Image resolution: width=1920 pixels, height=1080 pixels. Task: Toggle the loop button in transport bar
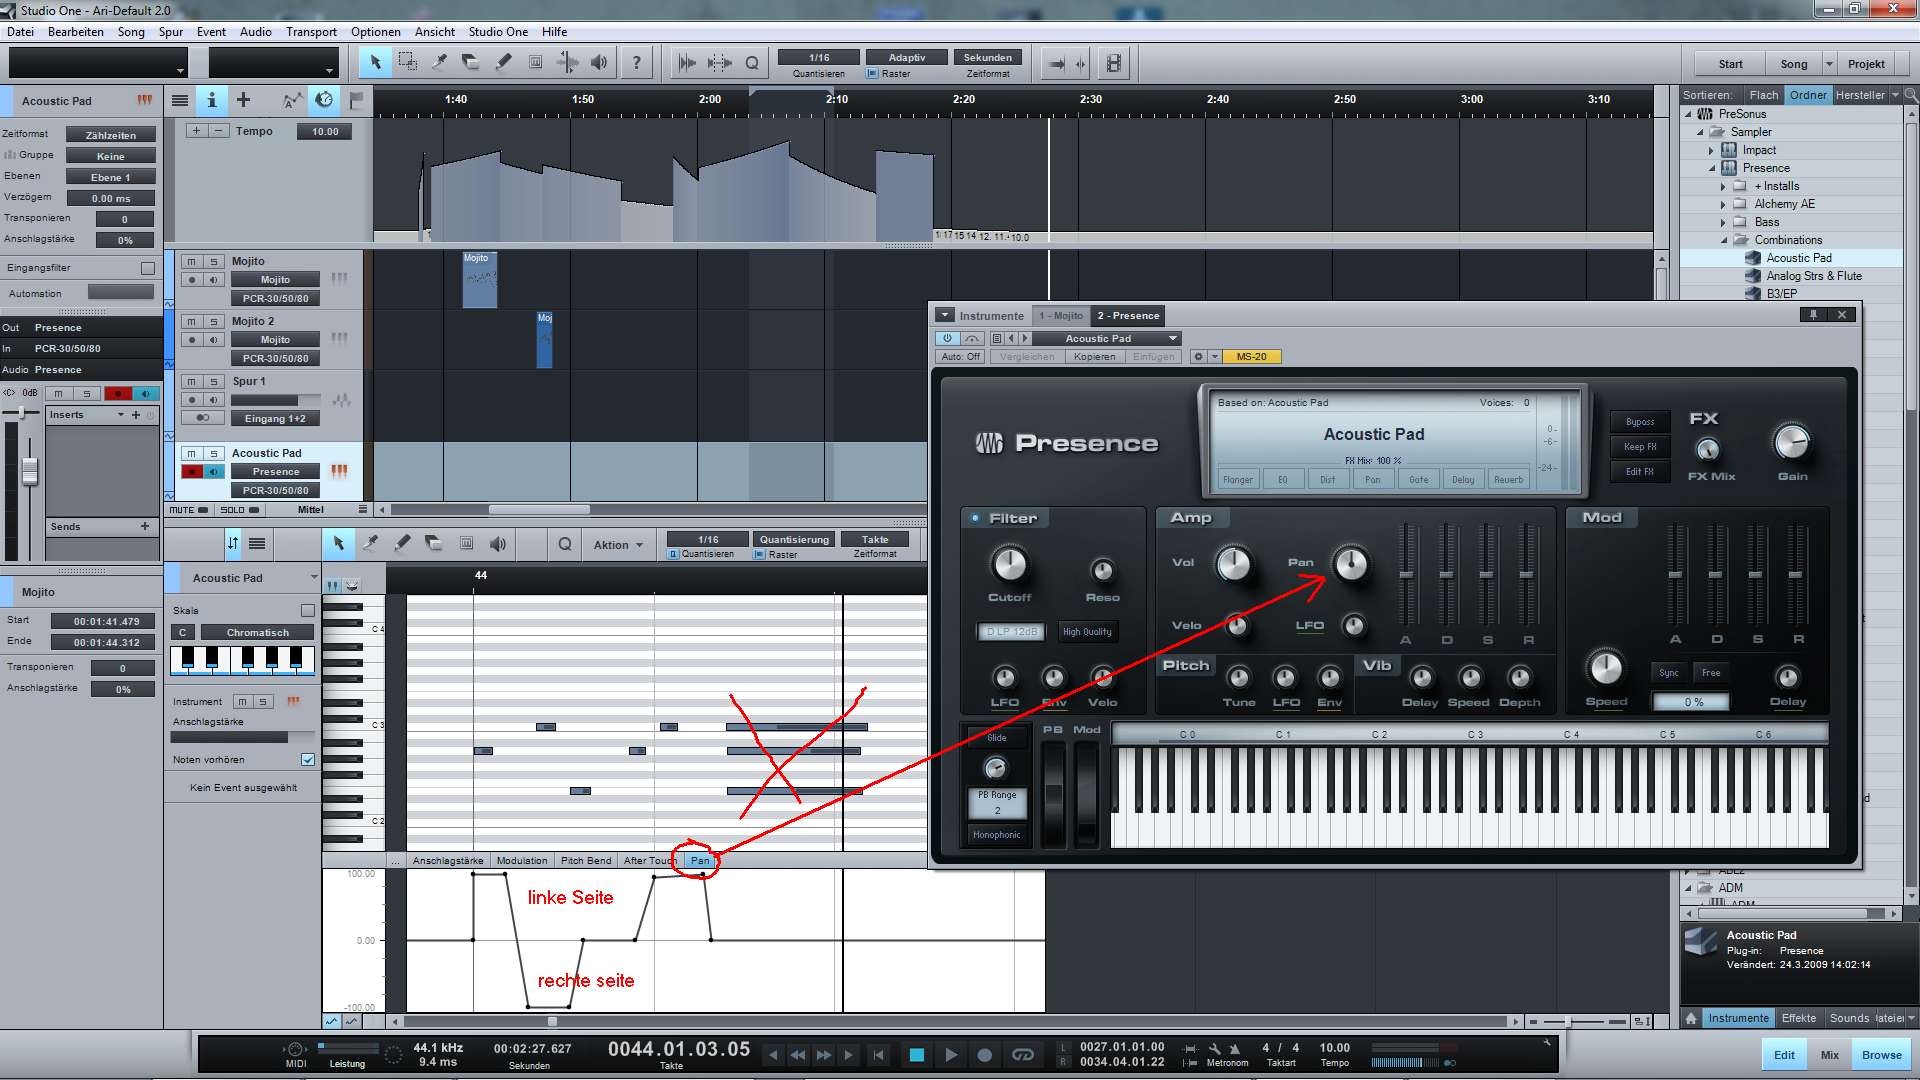pos(1022,1054)
